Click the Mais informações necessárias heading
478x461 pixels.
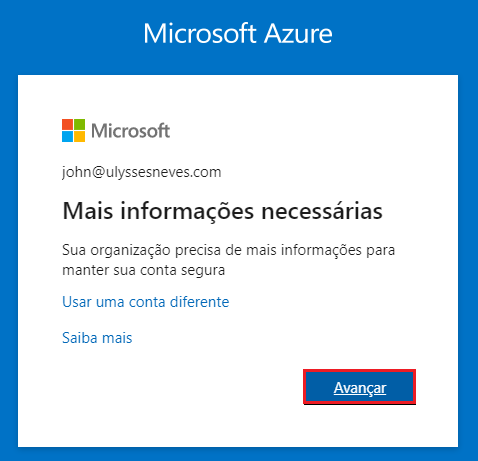click(222, 211)
